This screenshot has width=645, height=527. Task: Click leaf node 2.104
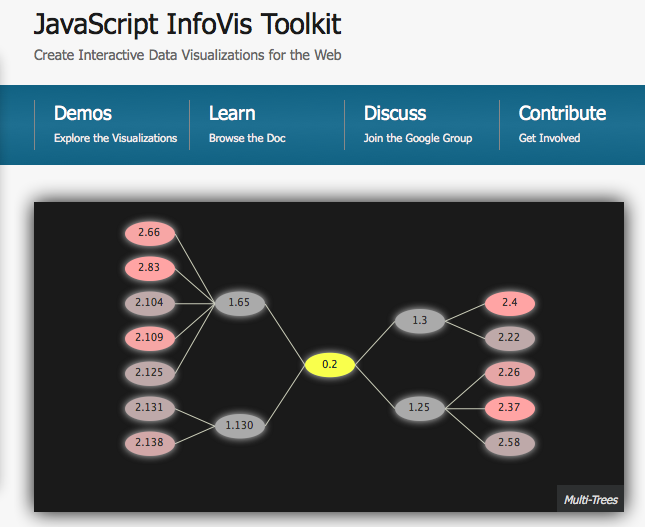click(150, 303)
